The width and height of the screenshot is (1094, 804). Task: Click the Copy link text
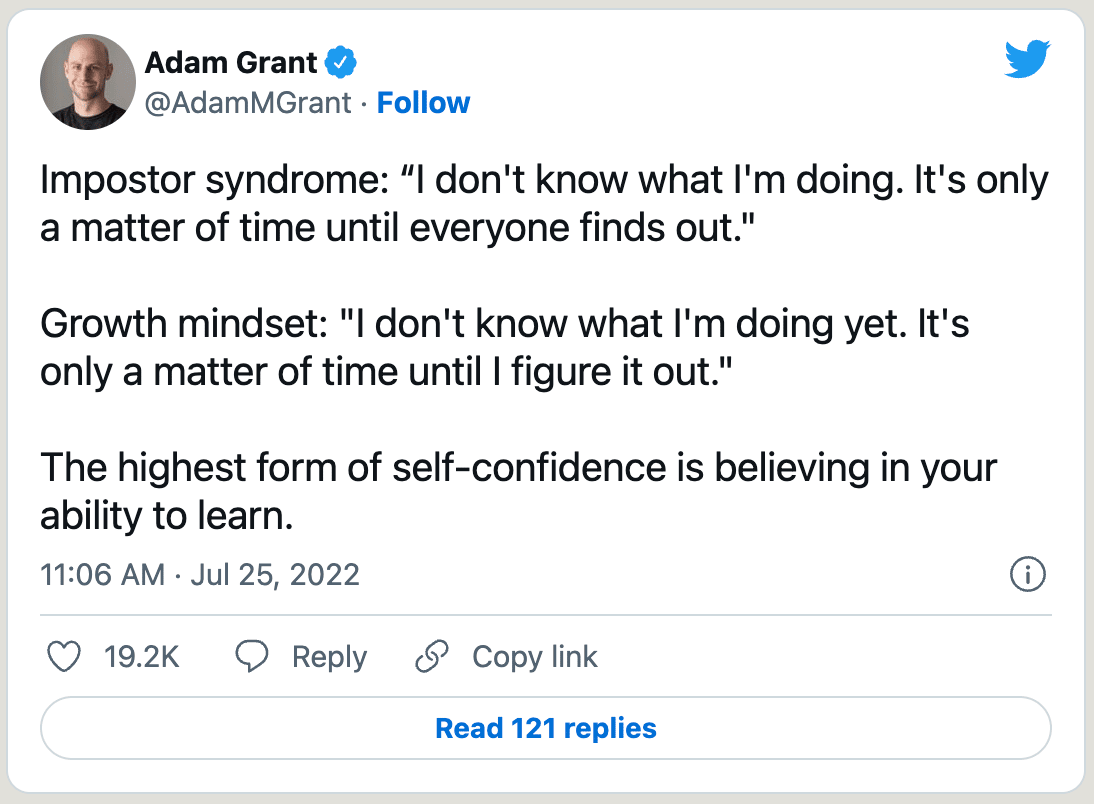[534, 657]
